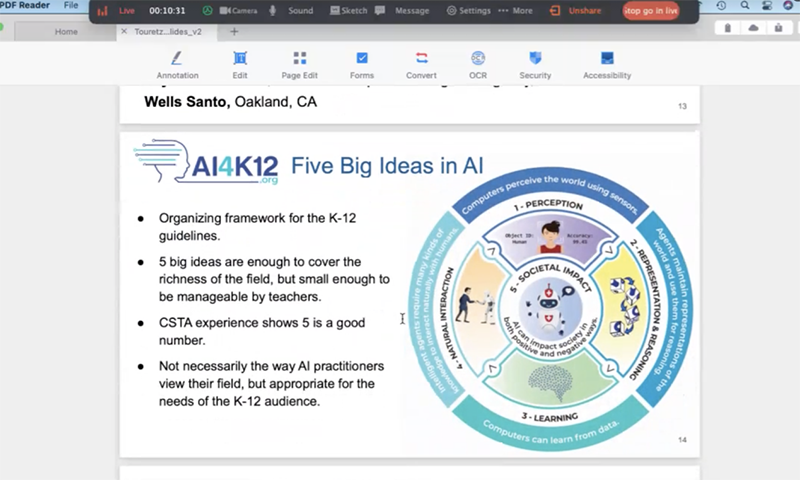Expand the More options menu
This screenshot has width=800, height=480.
click(x=515, y=11)
